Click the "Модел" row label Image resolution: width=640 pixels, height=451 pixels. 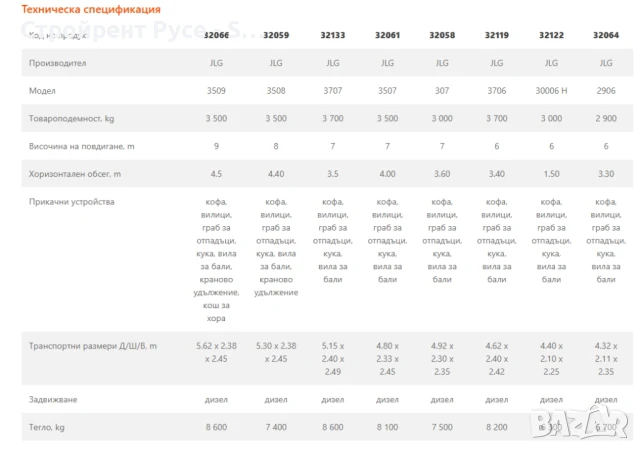(42, 91)
